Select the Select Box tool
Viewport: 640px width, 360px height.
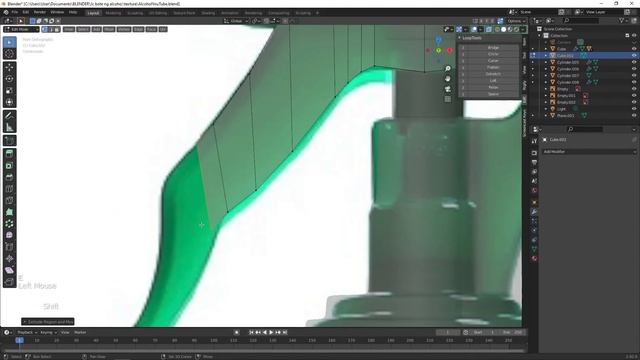9,42
